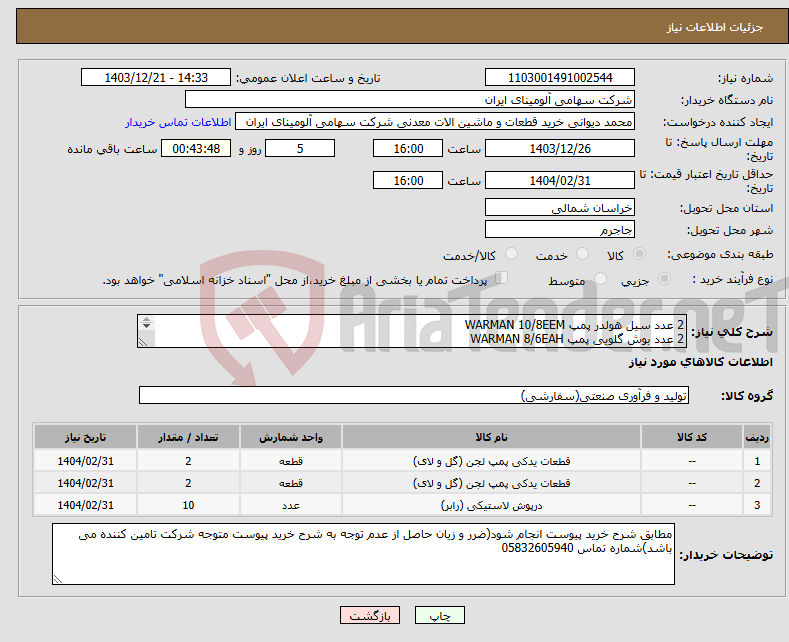Image resolution: width=789 pixels, height=642 pixels.
Task: Click the بازگشت (back) button
Action: pyautogui.click(x=369, y=615)
